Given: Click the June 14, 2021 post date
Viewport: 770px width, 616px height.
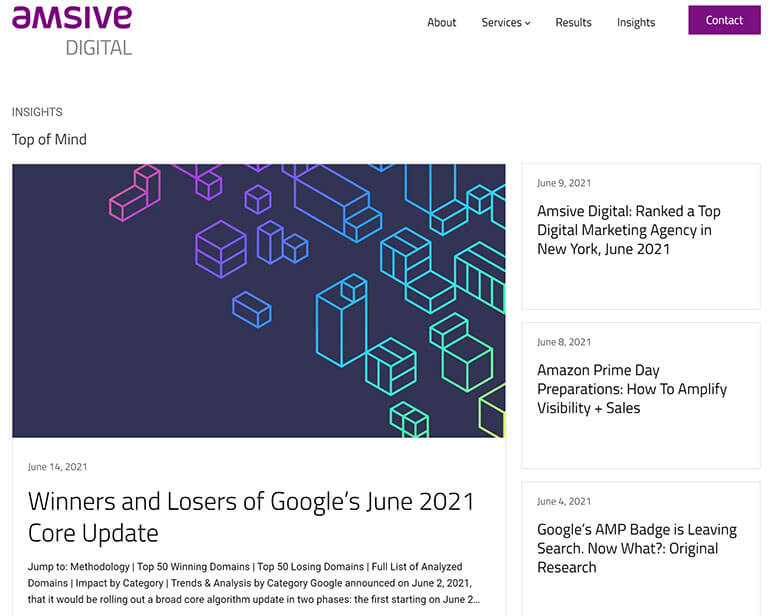Looking at the screenshot, I should (57, 467).
